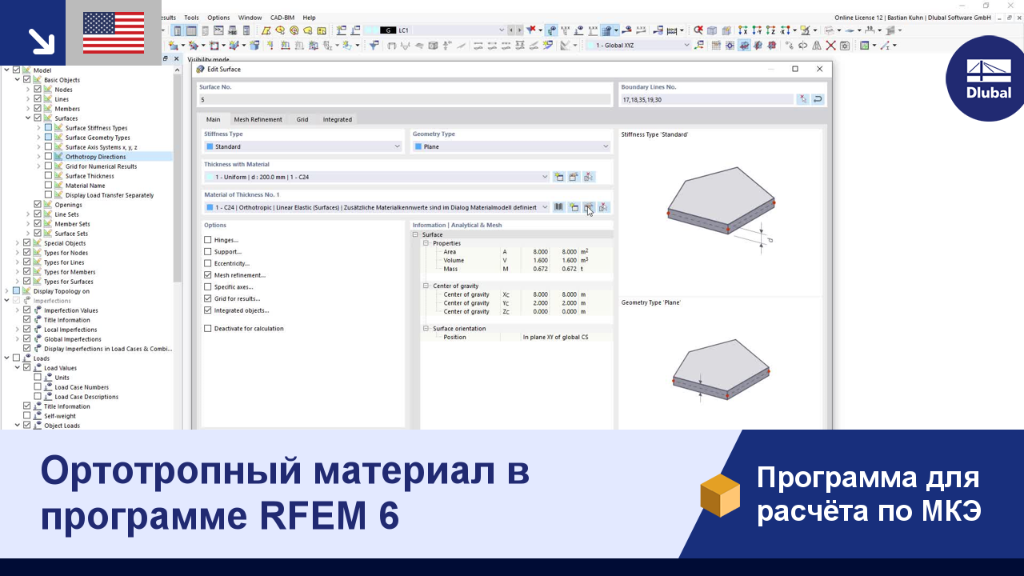Select Orthotropy Directions in the tree

(x=95, y=157)
